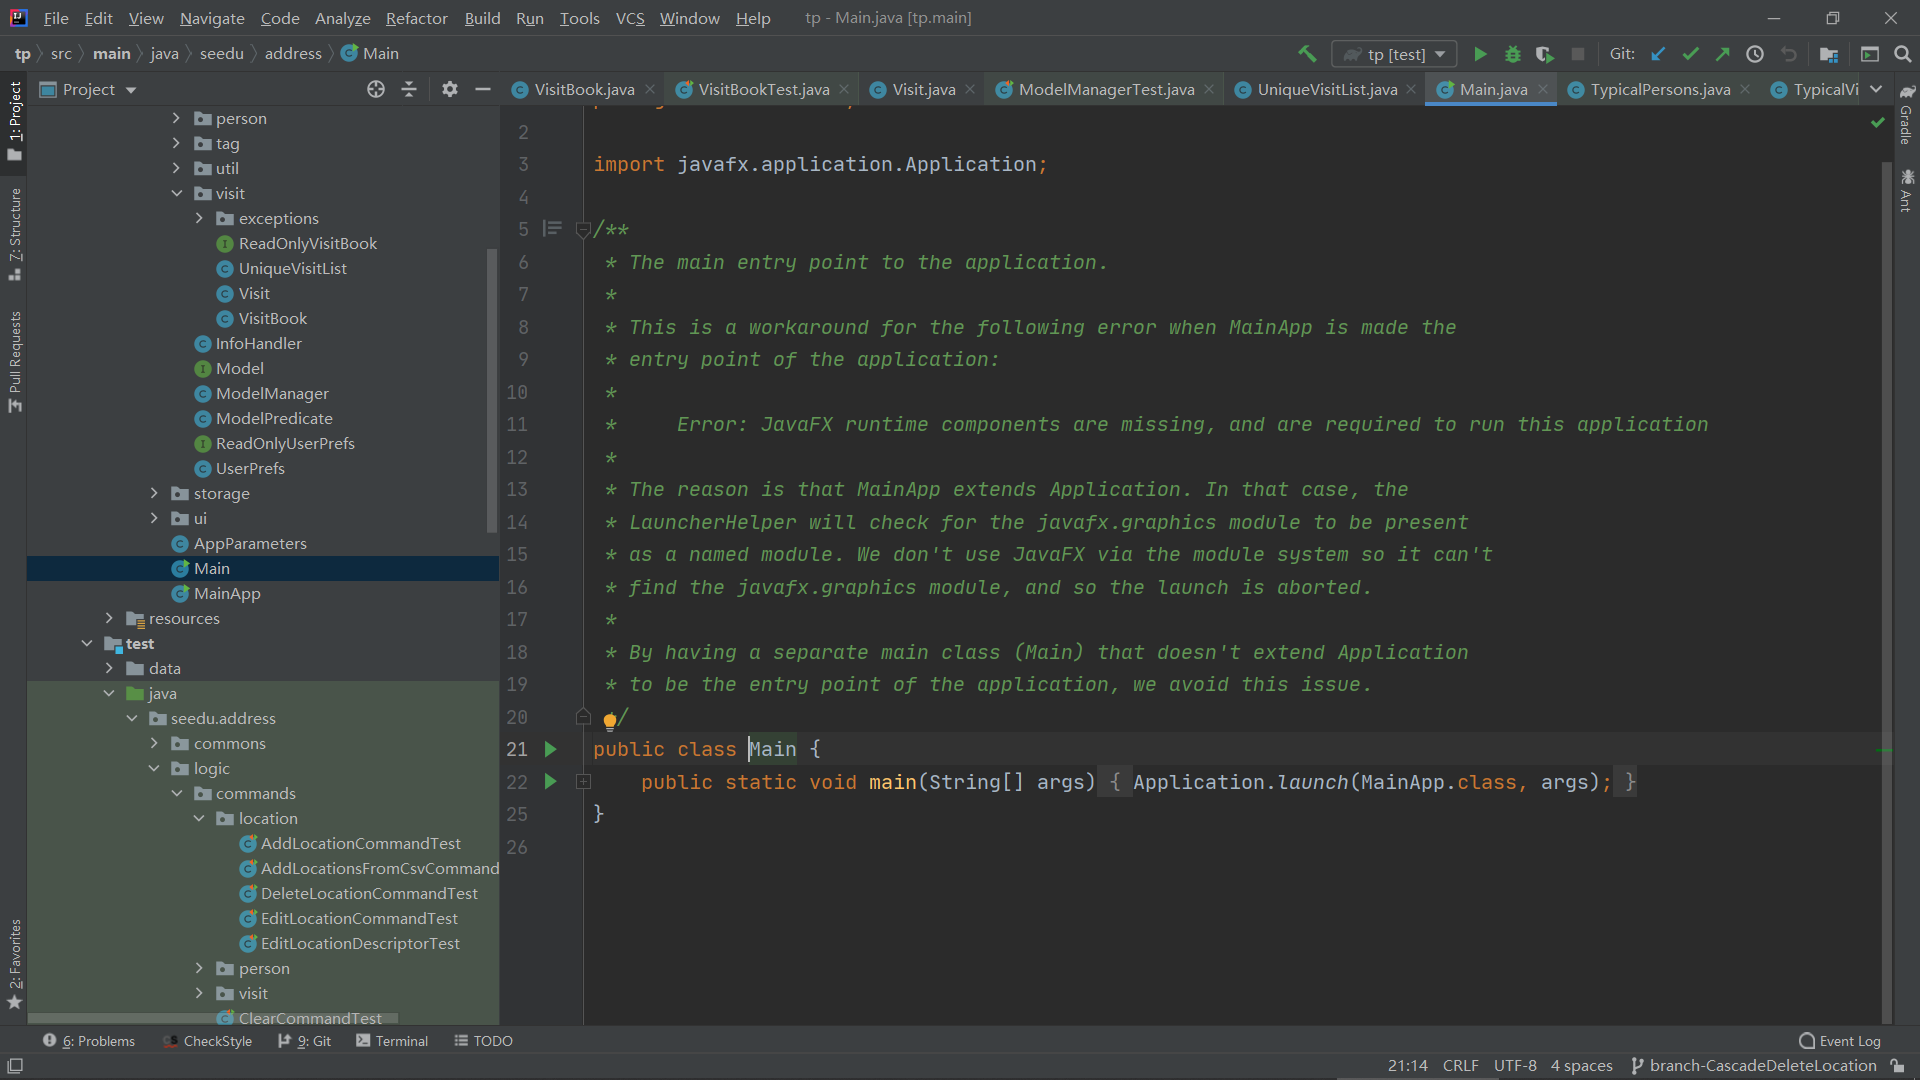Open the Terminal tool window
This screenshot has width=1920, height=1080.
(x=392, y=1041)
